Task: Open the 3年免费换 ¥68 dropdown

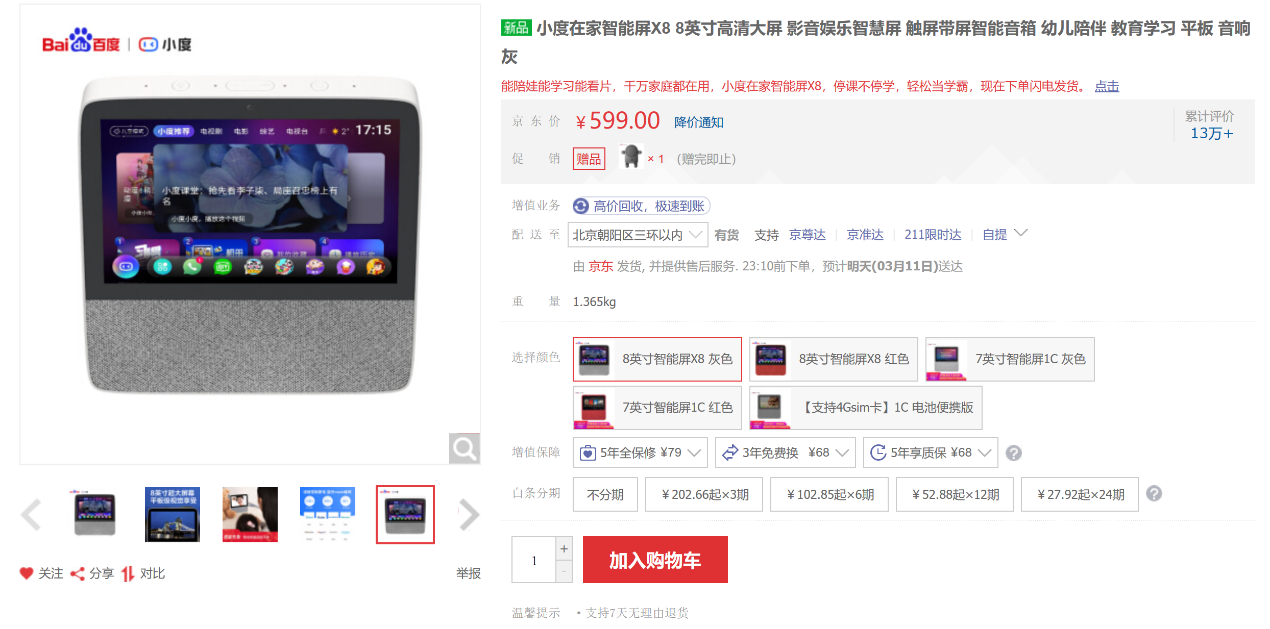Action: (786, 452)
